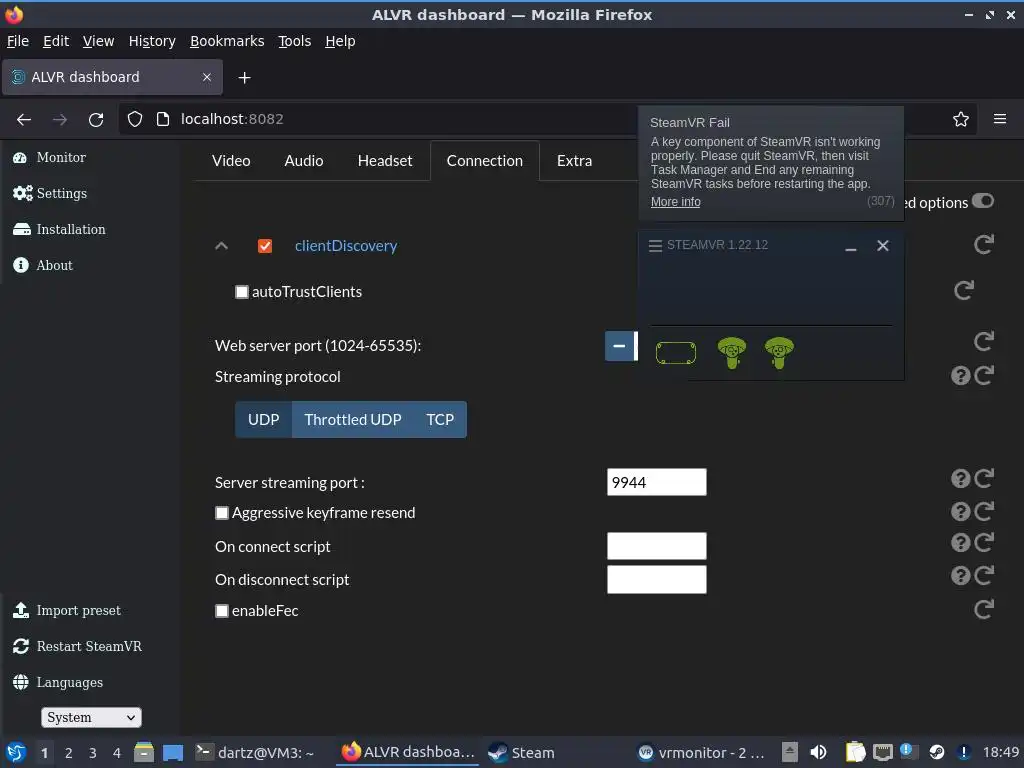Toggle the advanced options switch

pyautogui.click(x=983, y=201)
